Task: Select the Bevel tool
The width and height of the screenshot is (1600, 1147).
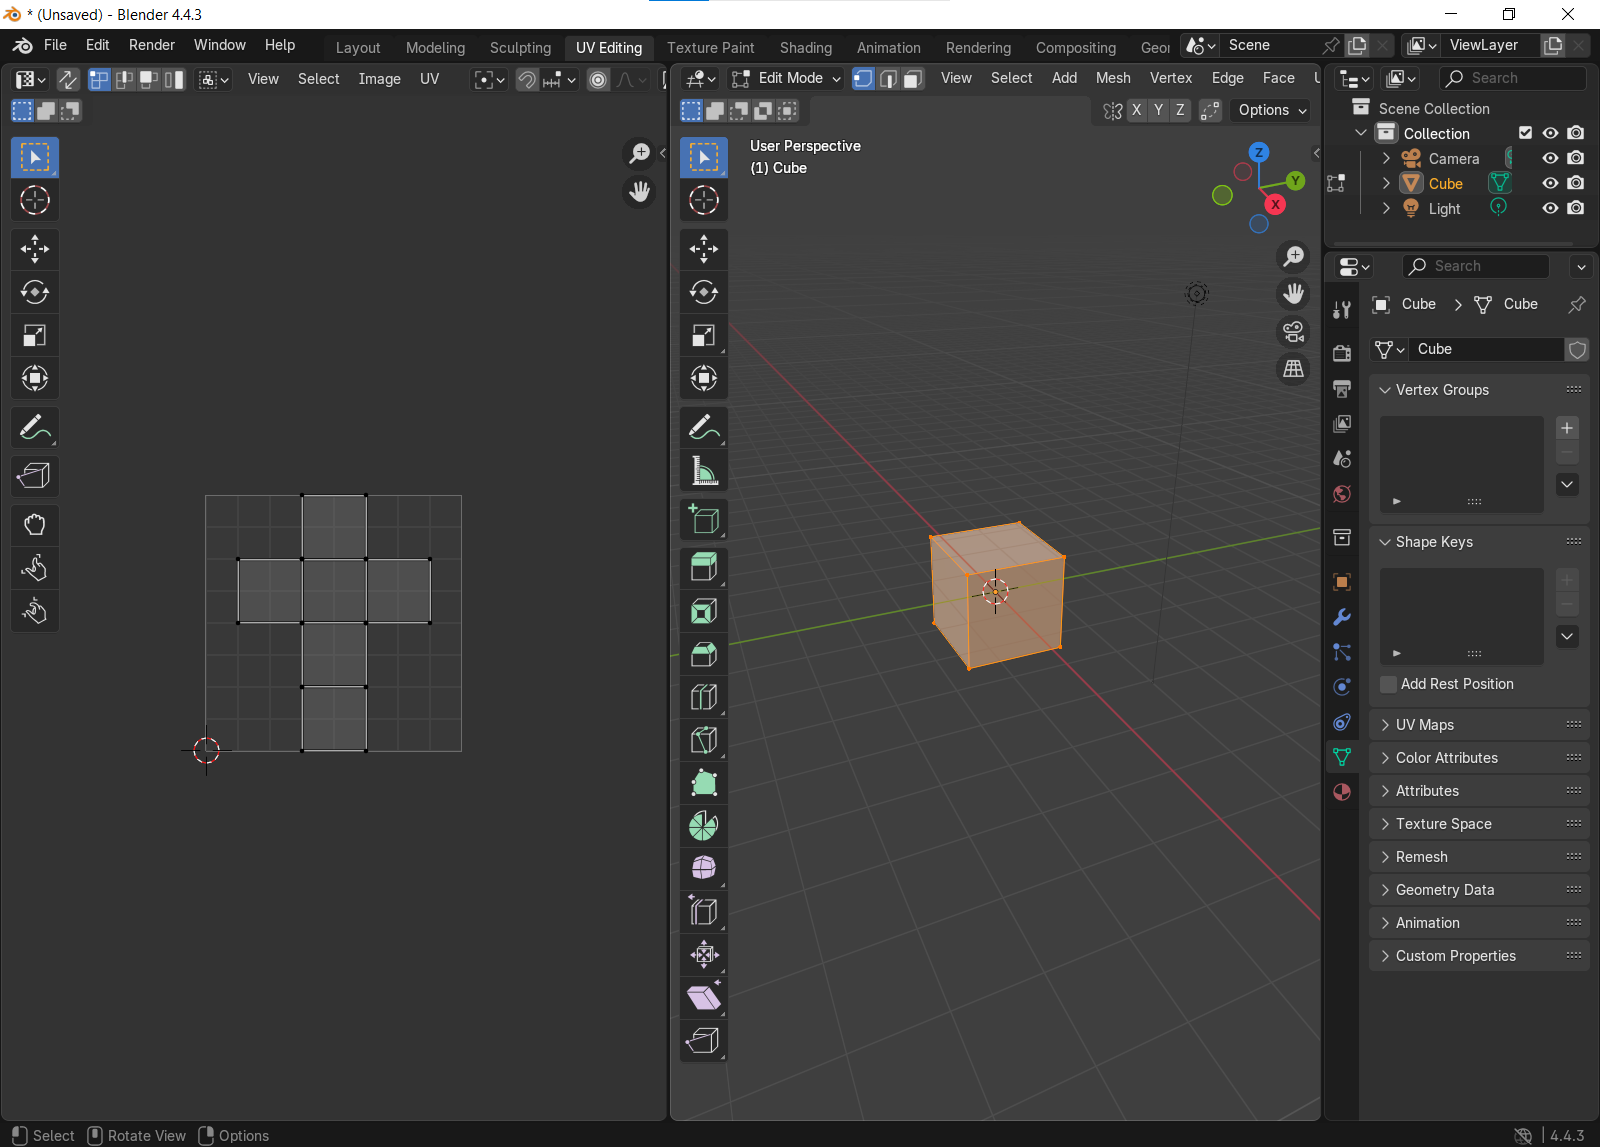Action: (x=704, y=654)
